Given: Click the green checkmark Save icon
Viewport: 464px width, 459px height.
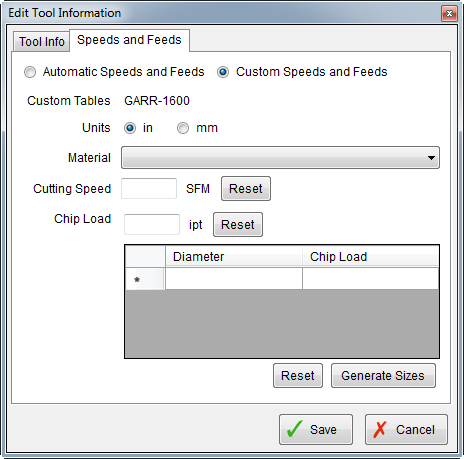Looking at the screenshot, I should pos(295,429).
